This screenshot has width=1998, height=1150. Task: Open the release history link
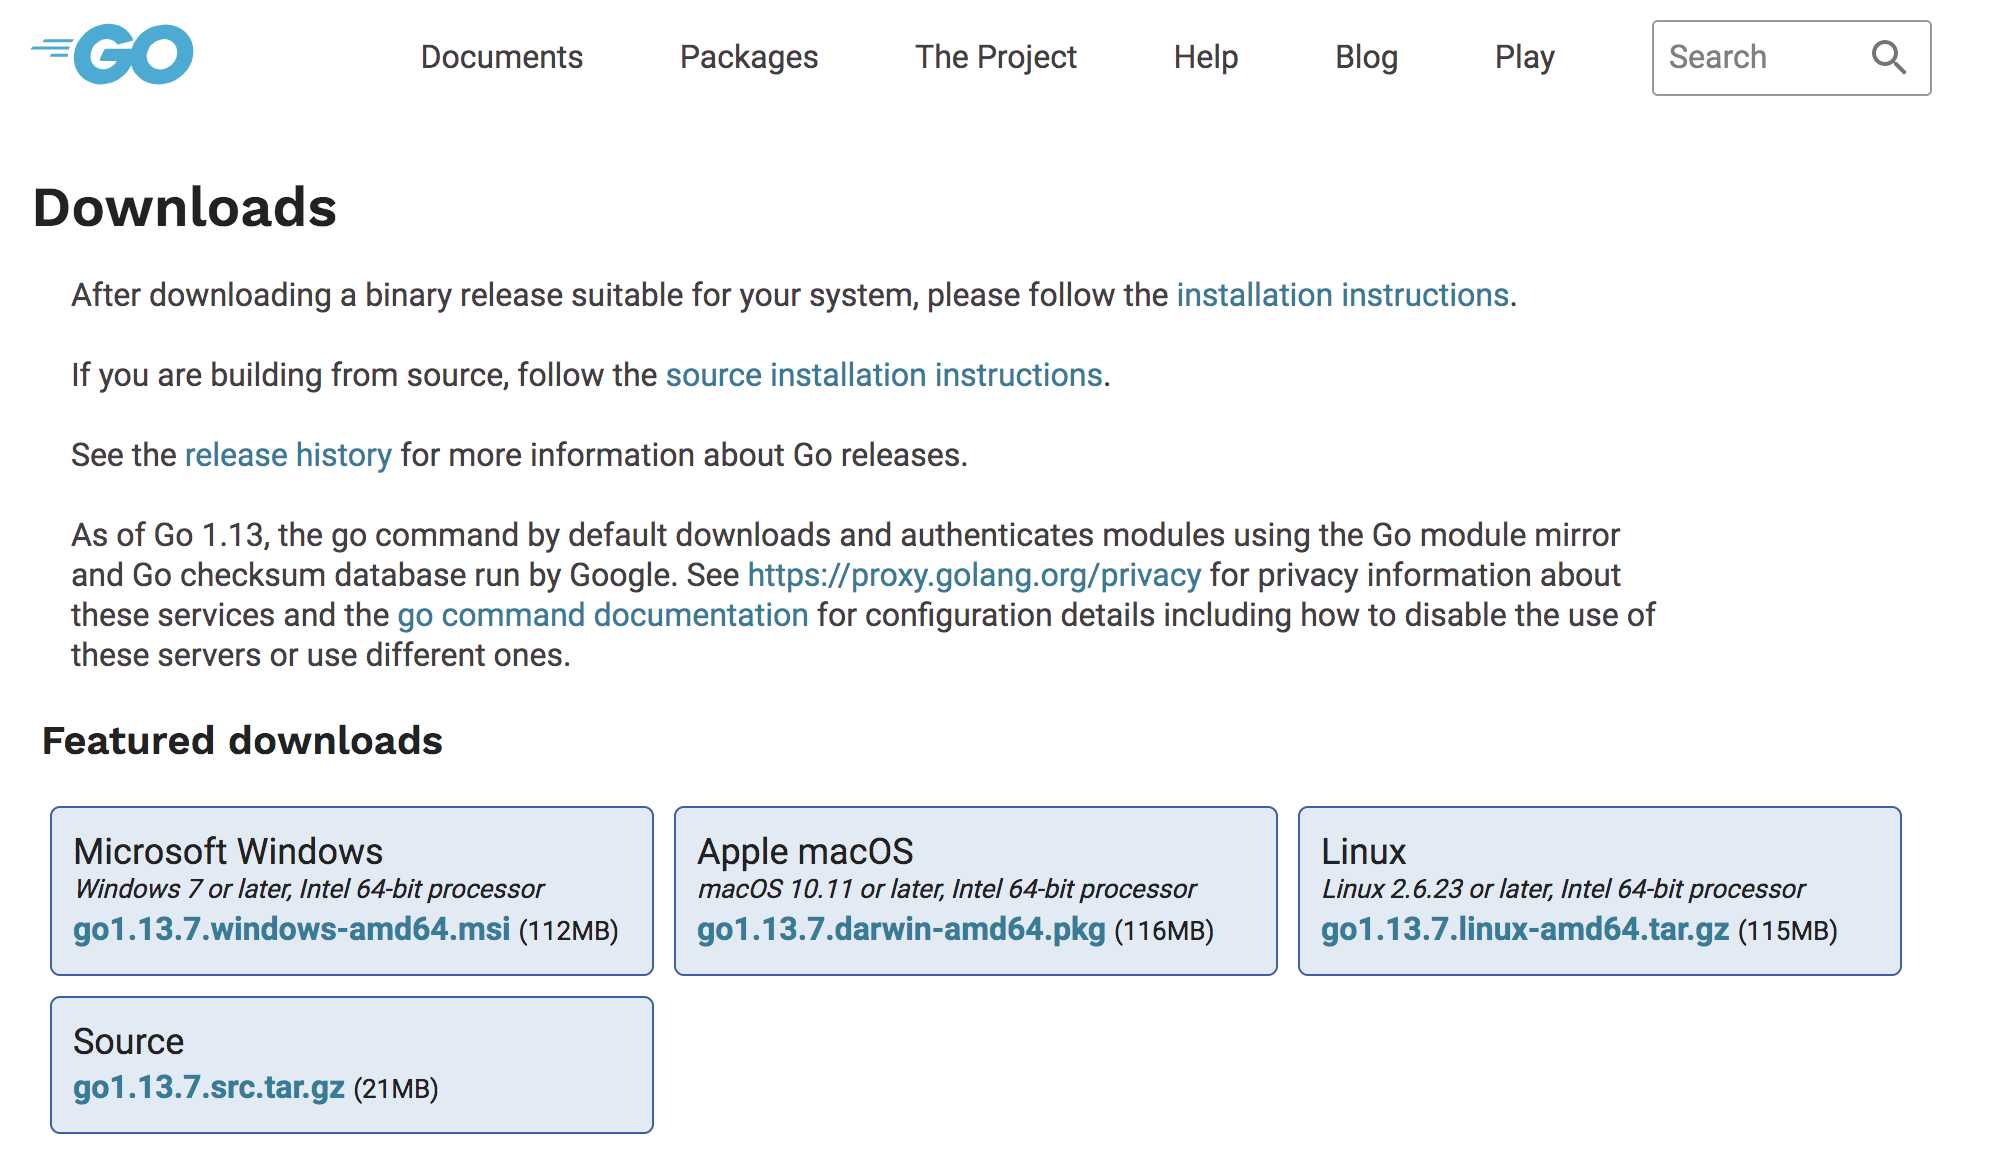(x=288, y=455)
